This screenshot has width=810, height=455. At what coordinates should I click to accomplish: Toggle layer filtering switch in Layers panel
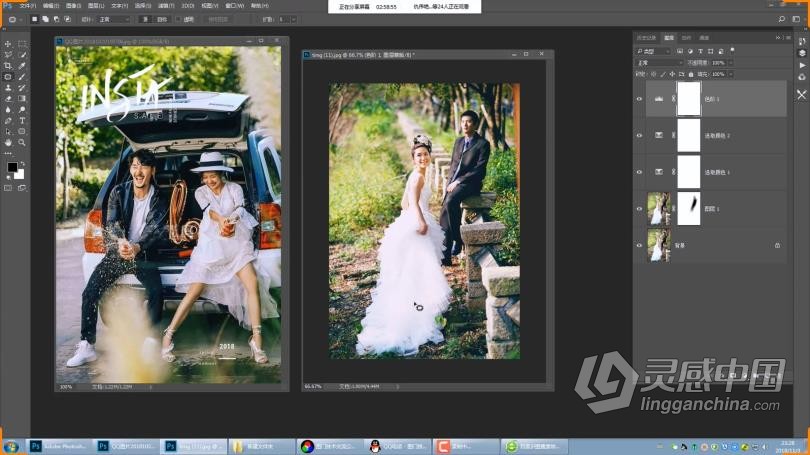pos(733,50)
